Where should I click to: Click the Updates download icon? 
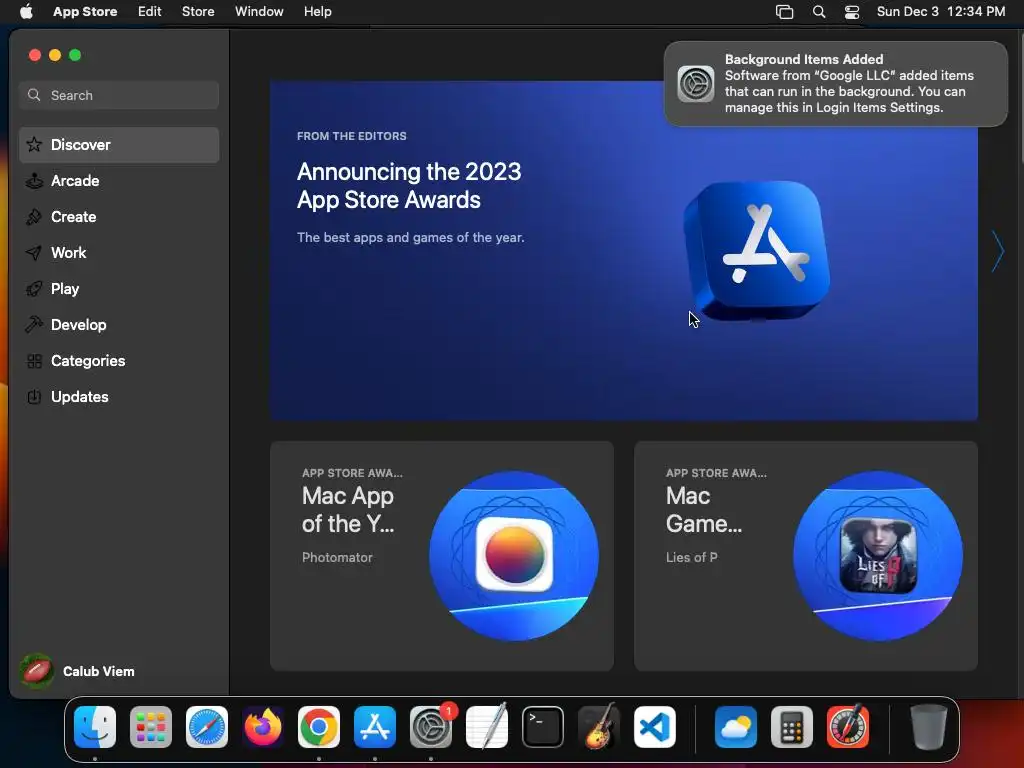click(34, 396)
